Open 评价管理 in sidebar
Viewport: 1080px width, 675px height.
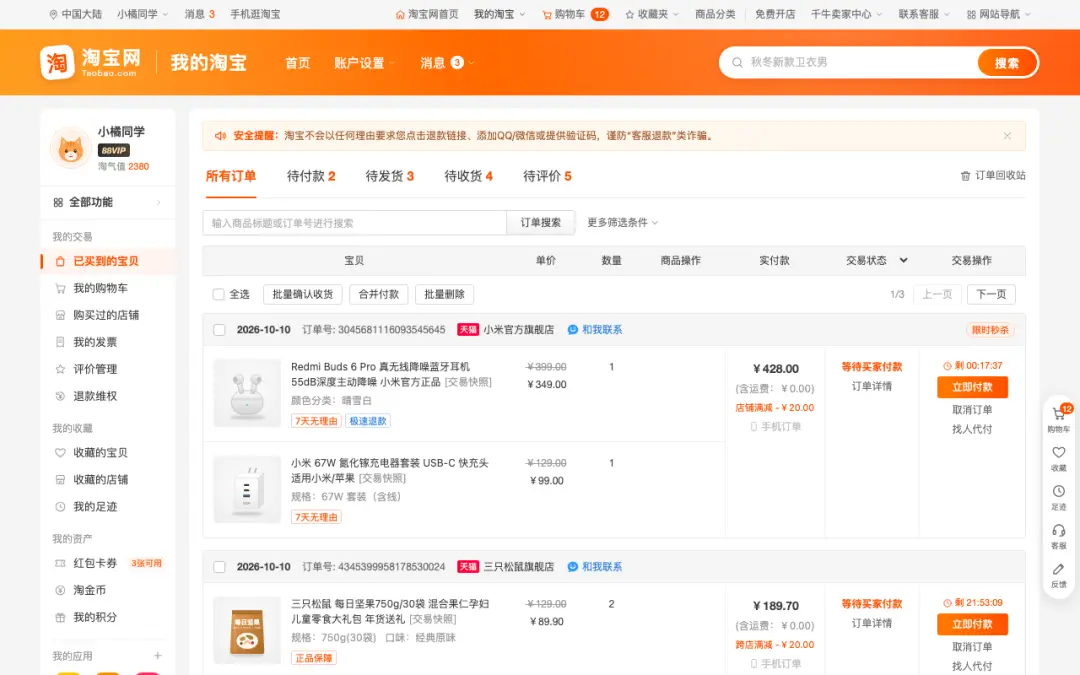coord(94,369)
